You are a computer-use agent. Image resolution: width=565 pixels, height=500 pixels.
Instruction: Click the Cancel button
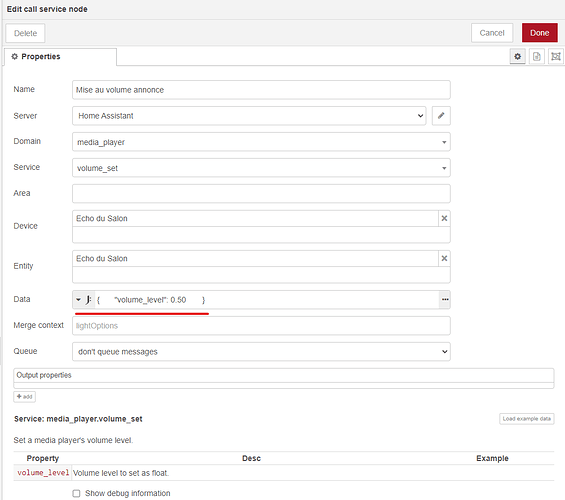(x=492, y=33)
